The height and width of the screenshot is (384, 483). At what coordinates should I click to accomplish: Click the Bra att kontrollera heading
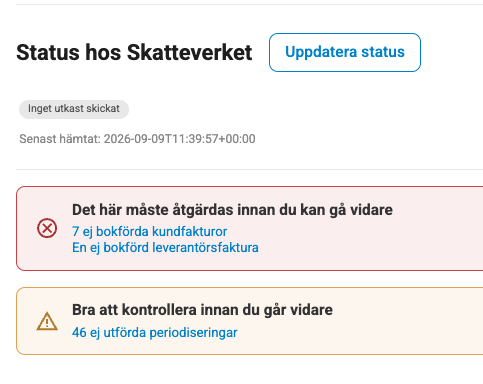202,310
